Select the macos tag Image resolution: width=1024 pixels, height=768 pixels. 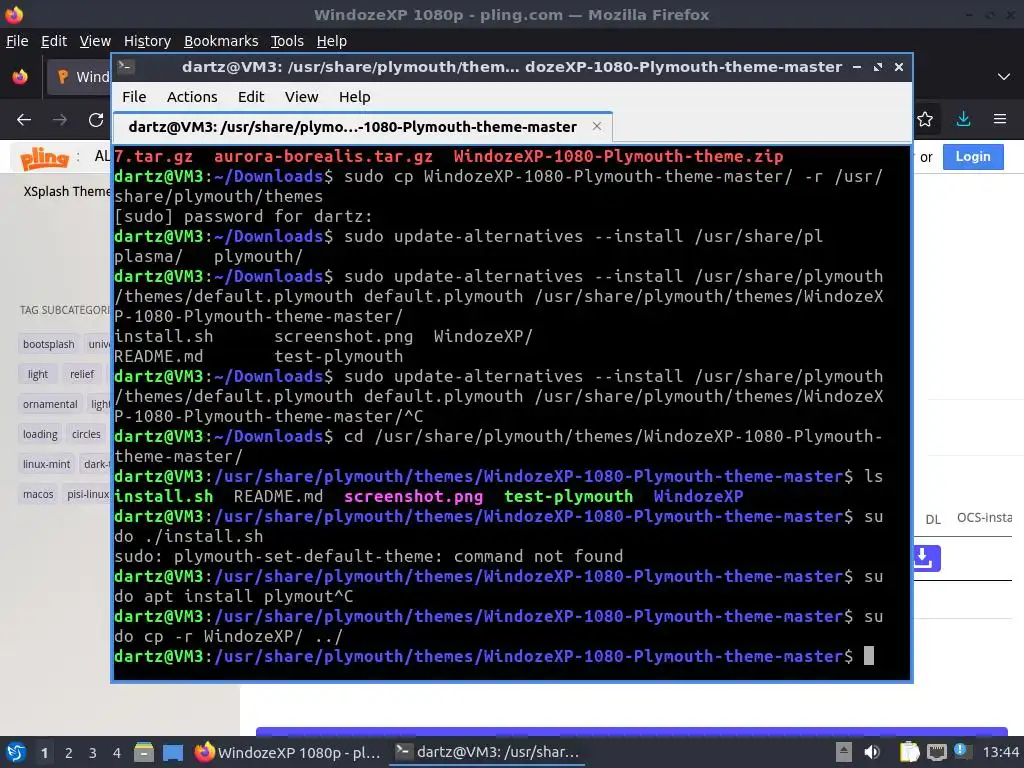coord(38,494)
